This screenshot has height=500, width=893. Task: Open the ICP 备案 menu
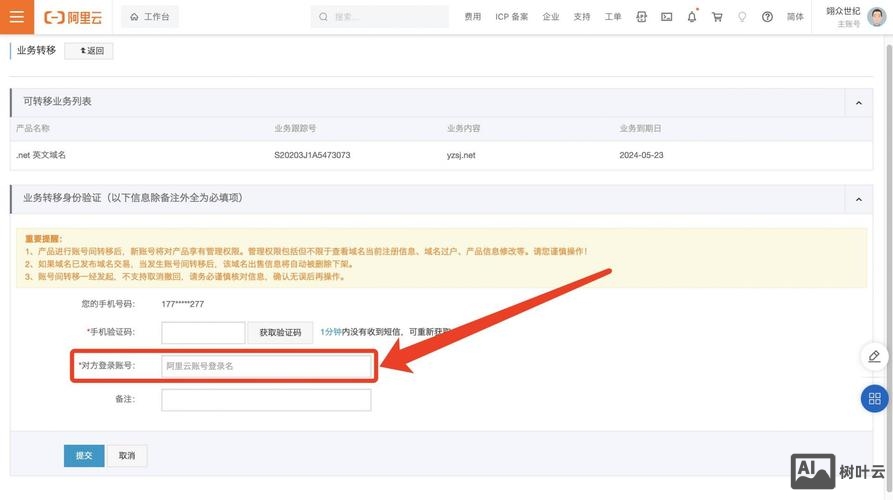[511, 17]
